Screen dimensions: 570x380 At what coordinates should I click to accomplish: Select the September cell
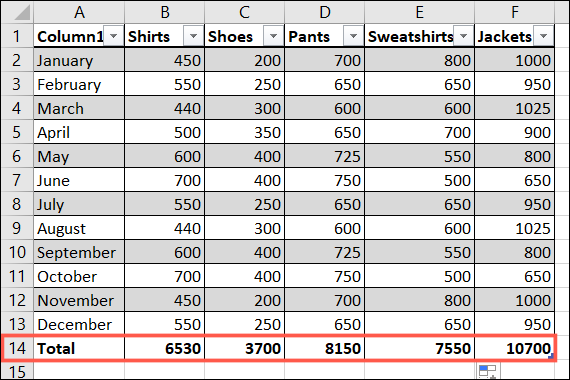79,252
